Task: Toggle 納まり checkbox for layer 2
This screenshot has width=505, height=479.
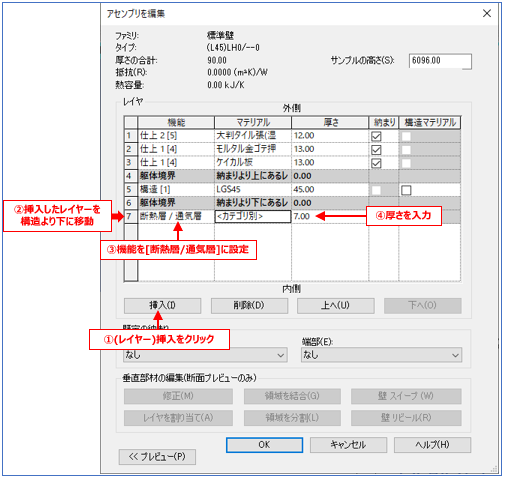Action: coord(376,150)
